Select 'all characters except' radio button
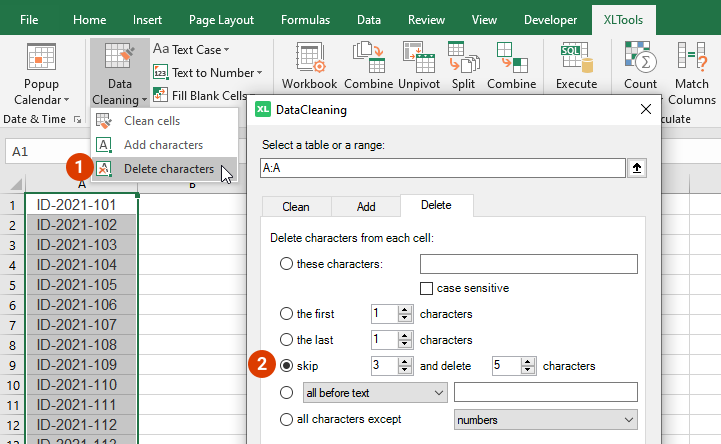Image resolution: width=721 pixels, height=444 pixels. coord(286,419)
